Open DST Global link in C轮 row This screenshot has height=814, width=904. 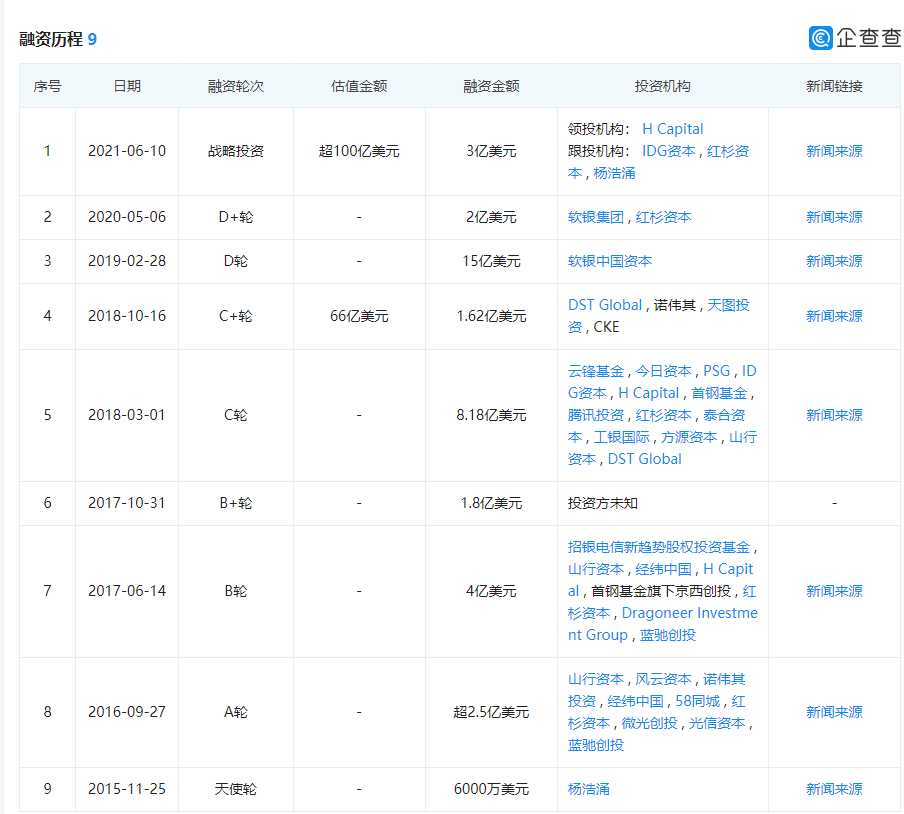click(x=645, y=459)
